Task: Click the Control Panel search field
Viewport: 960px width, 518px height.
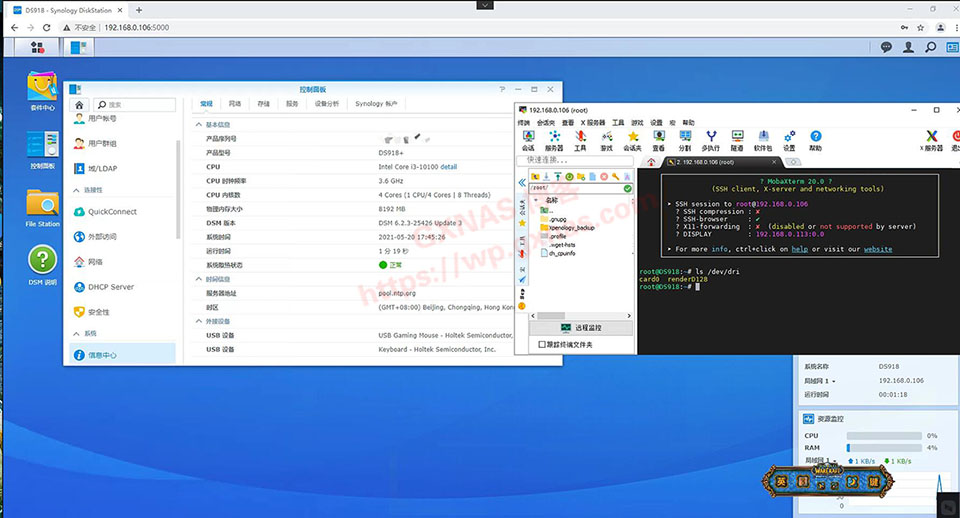Action: pyautogui.click(x=138, y=104)
